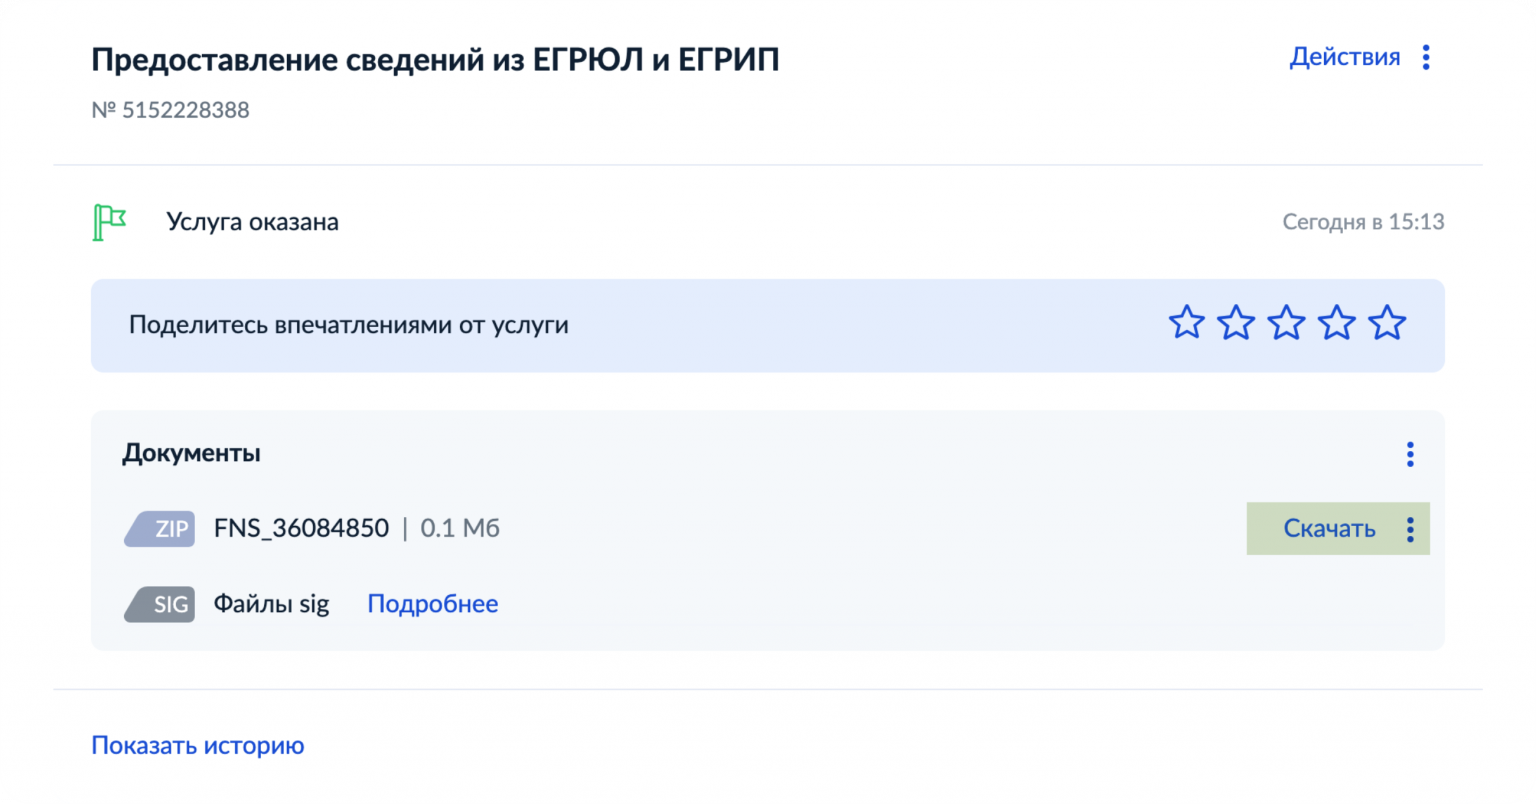Open the document options menu in Документы card

(x=1410, y=454)
